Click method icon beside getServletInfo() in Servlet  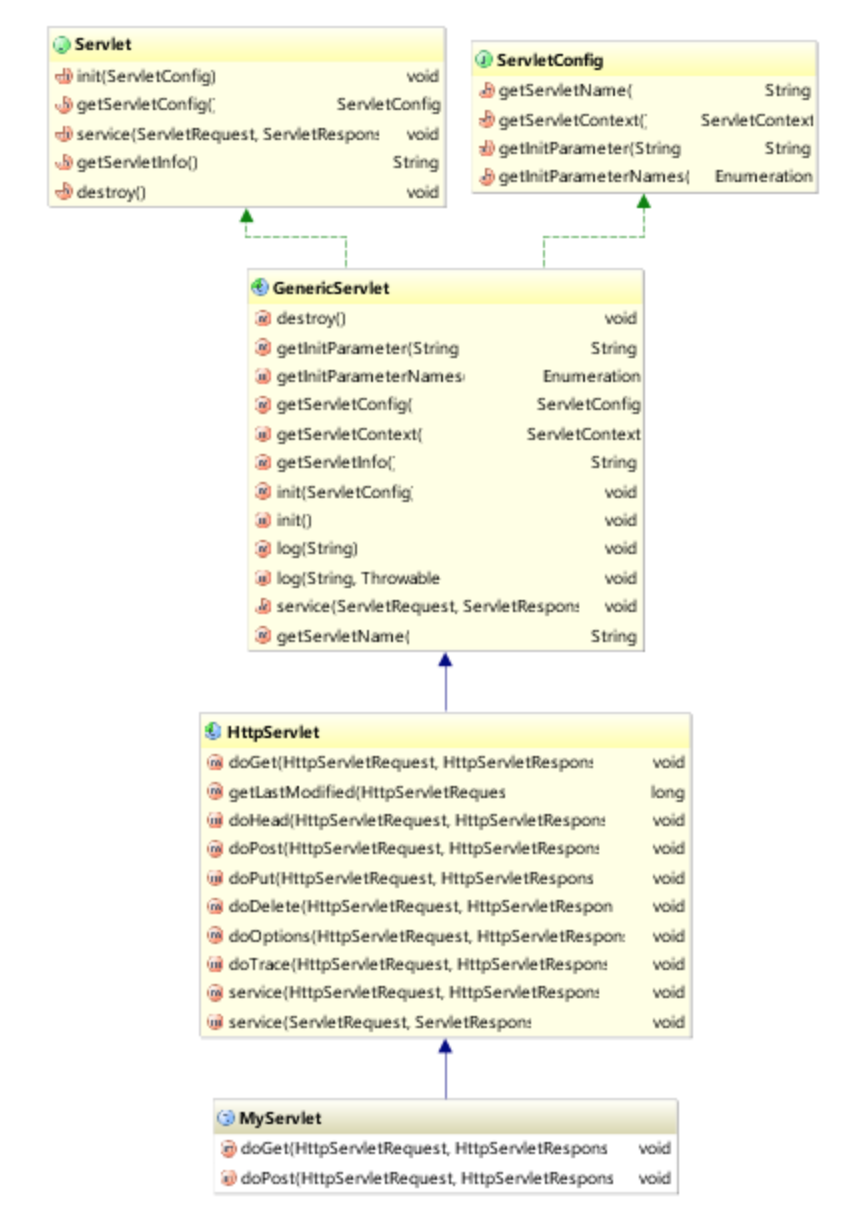(63, 162)
